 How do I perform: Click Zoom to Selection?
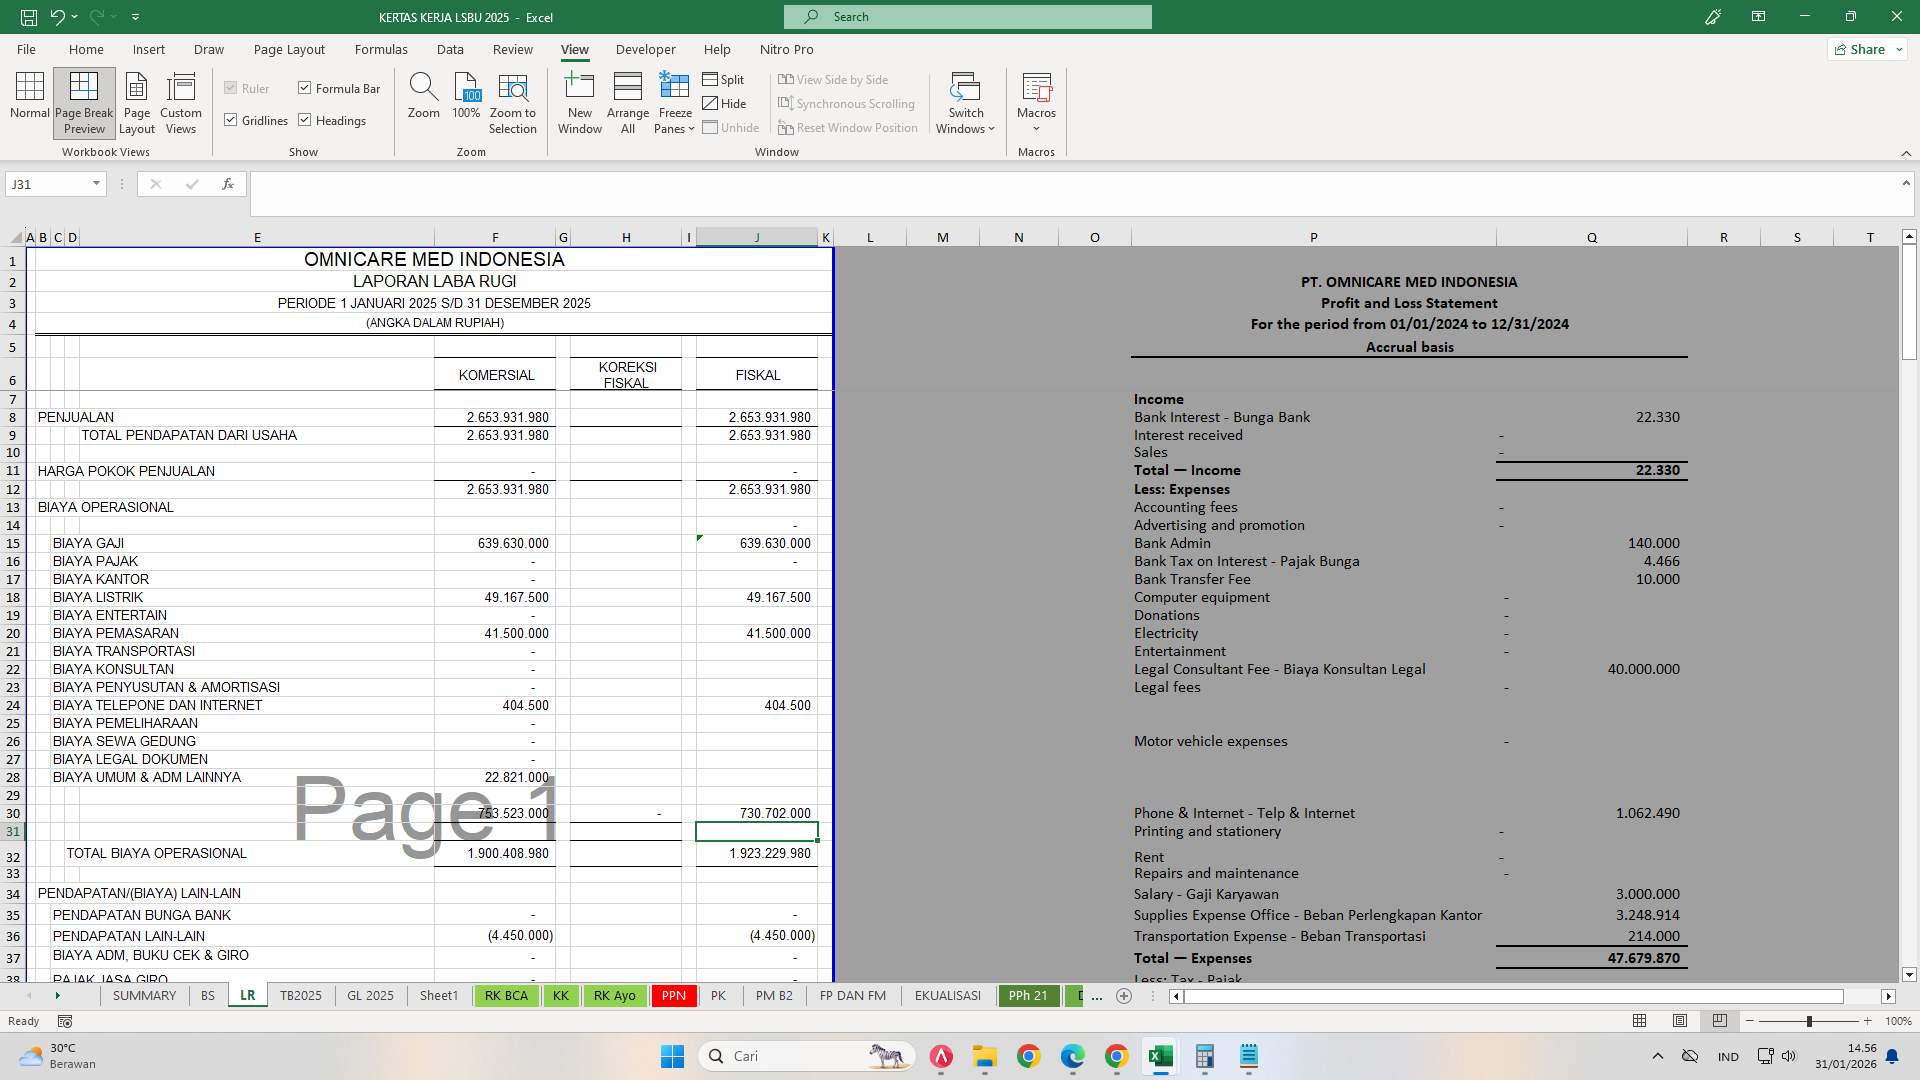pyautogui.click(x=512, y=100)
